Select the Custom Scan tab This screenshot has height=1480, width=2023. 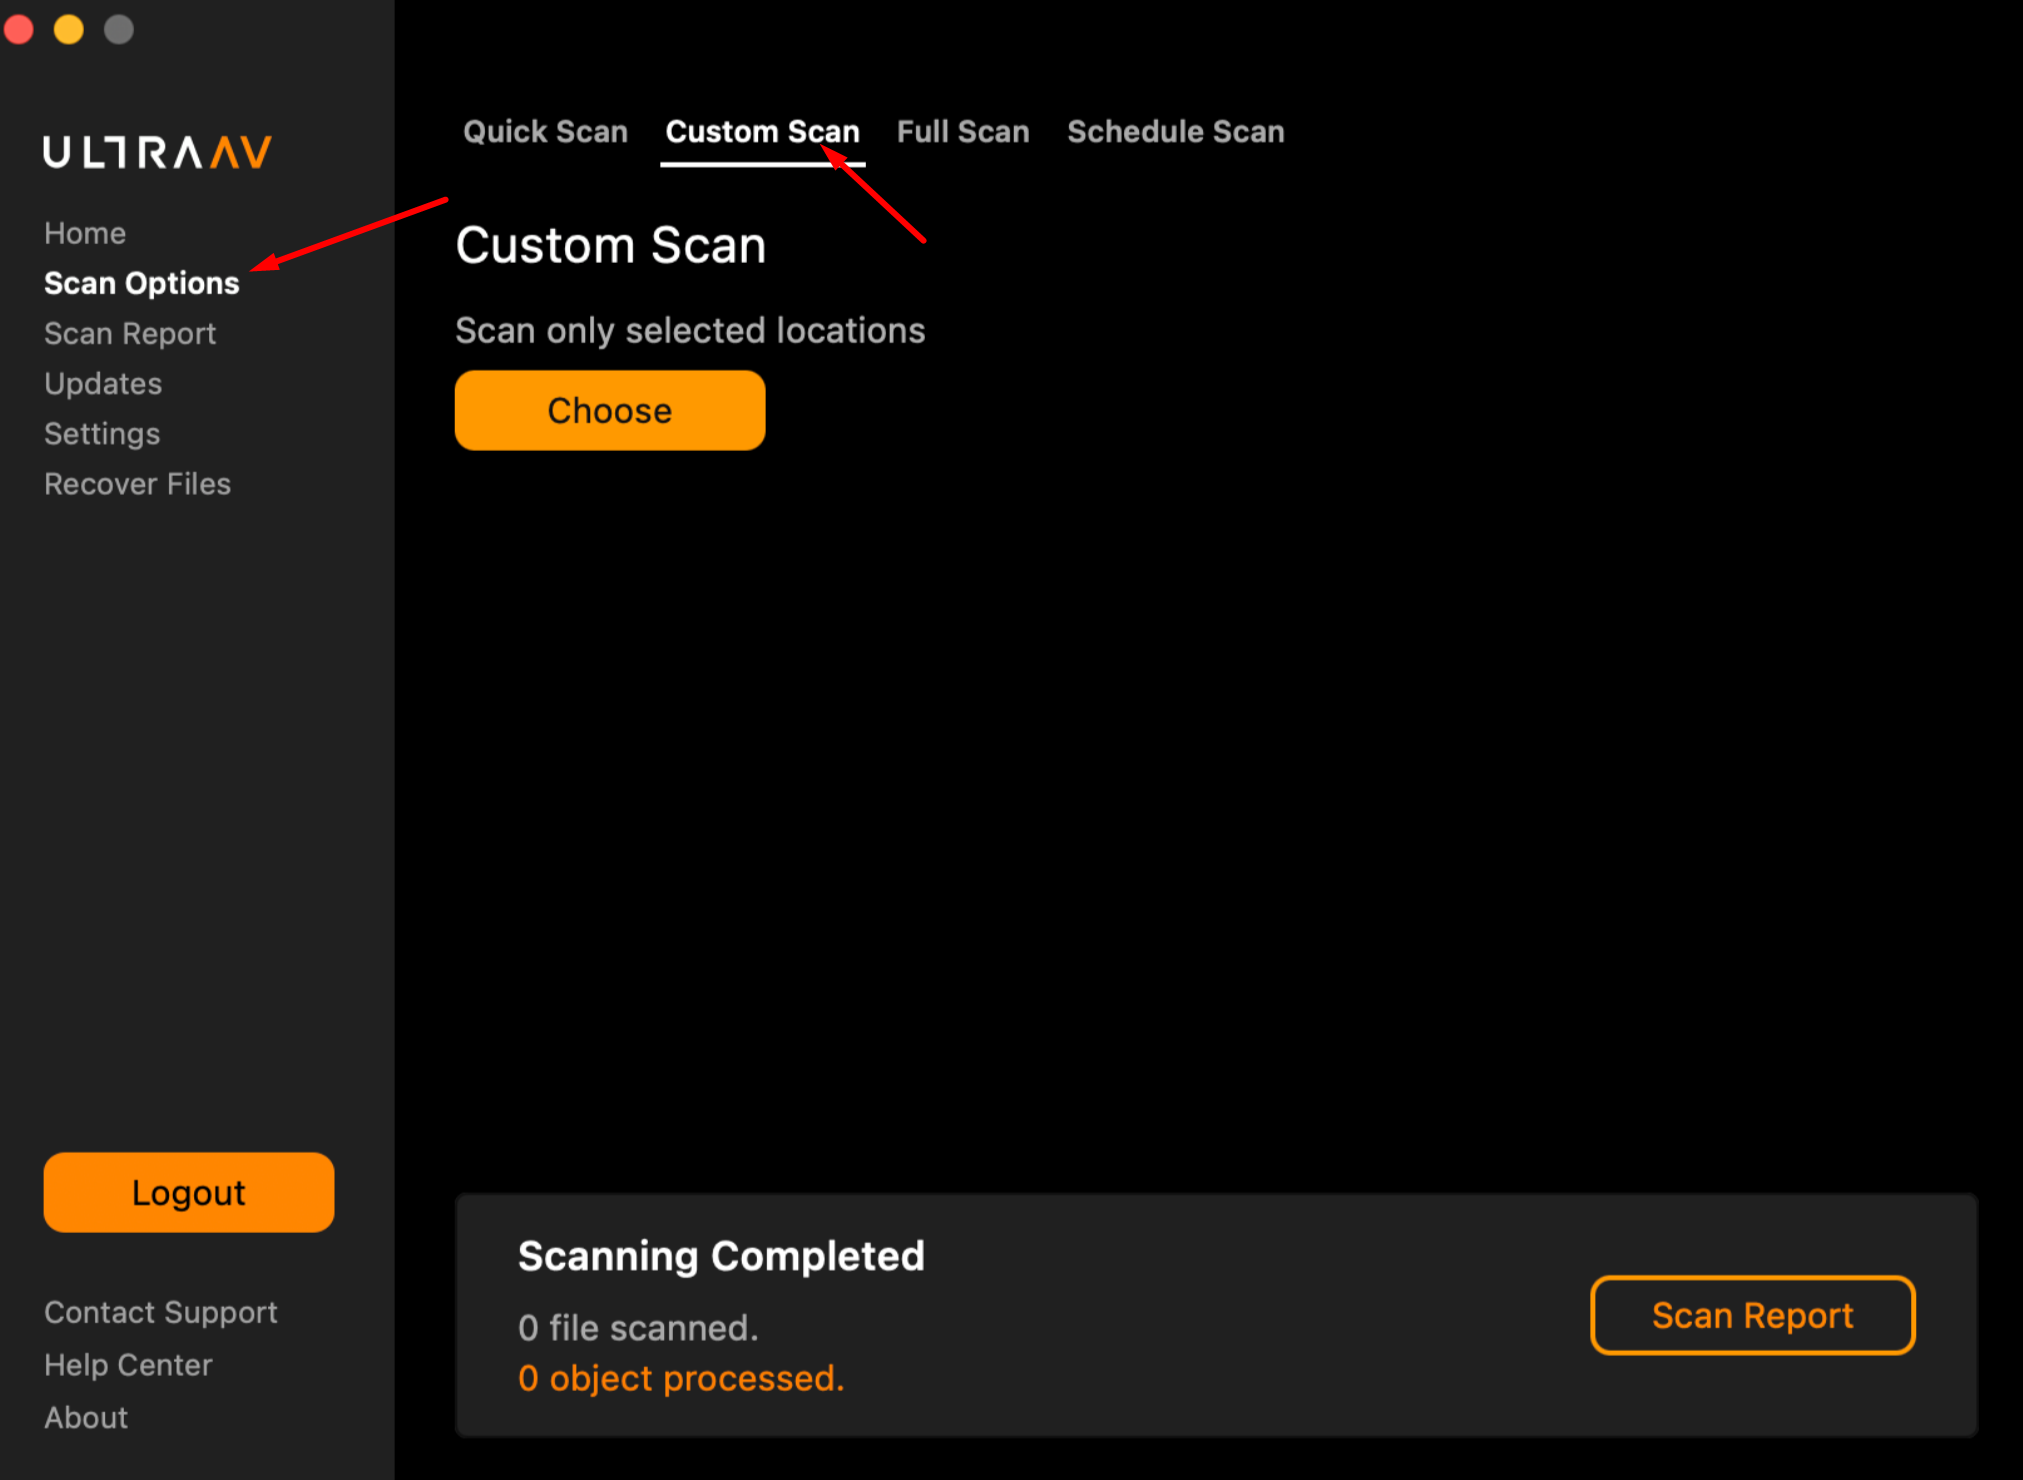click(x=762, y=132)
